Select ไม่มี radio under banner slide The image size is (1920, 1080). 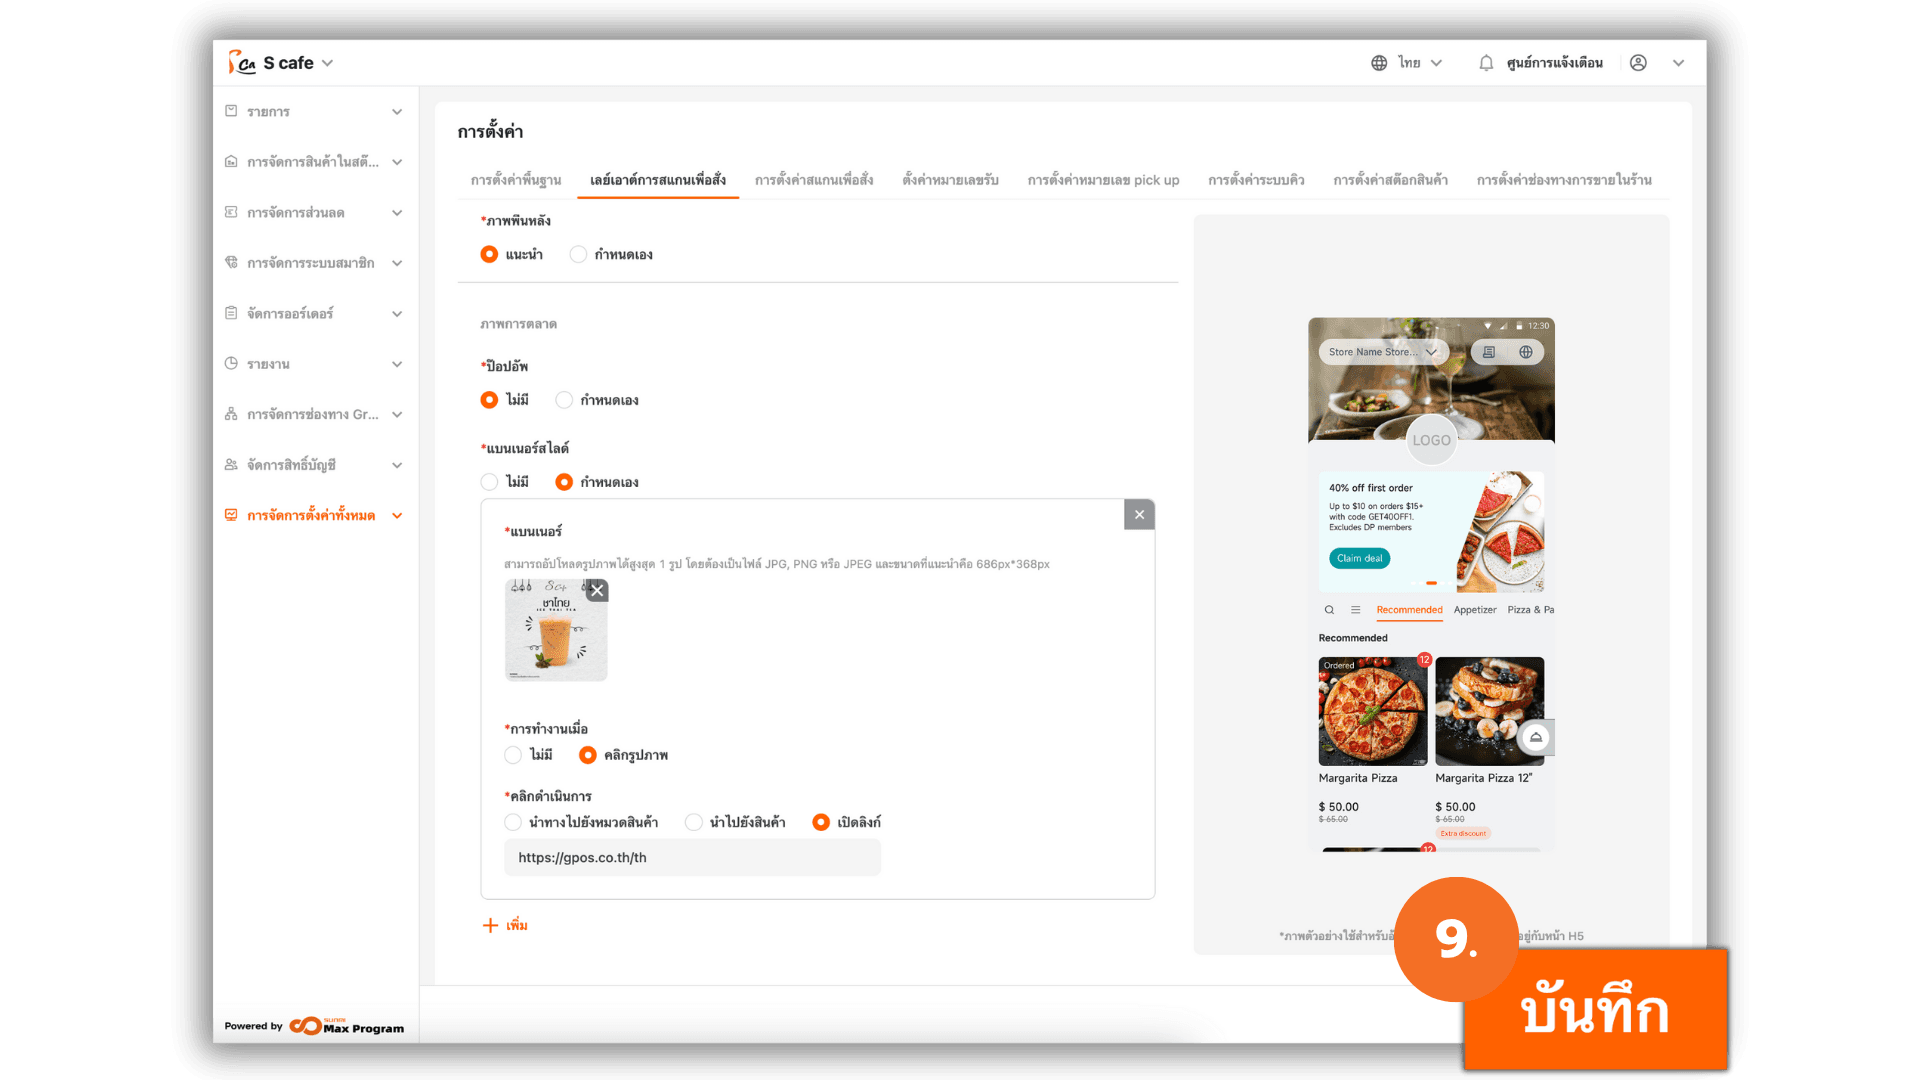[x=489, y=482]
